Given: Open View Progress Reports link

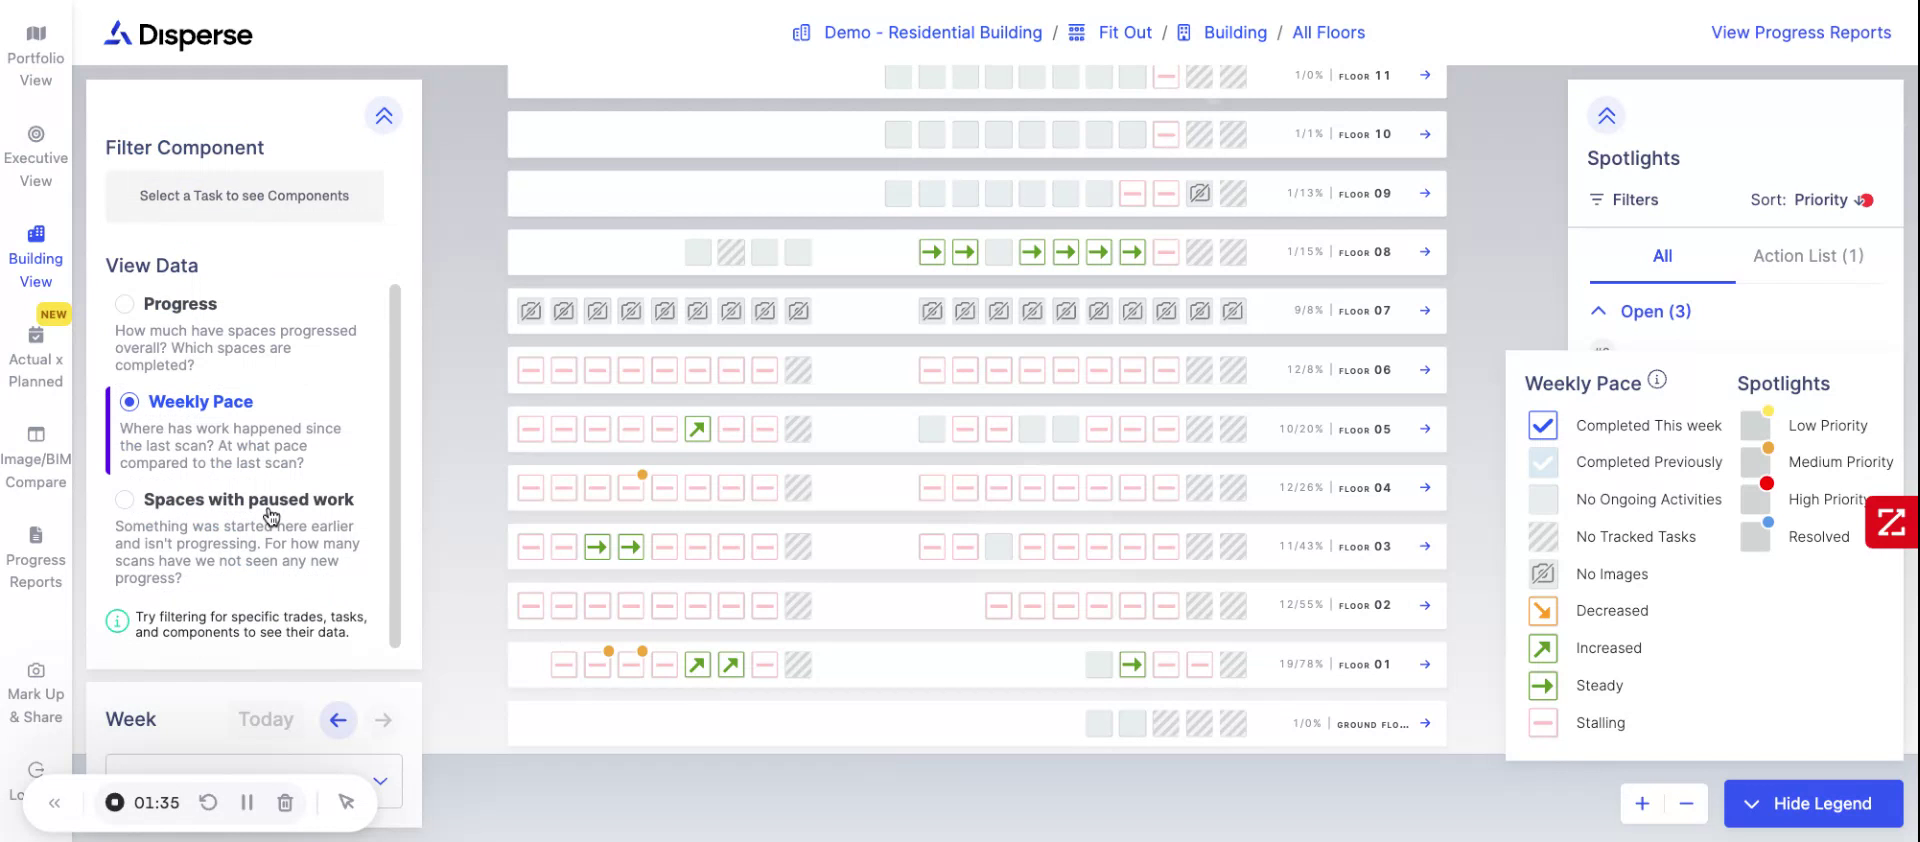Looking at the screenshot, I should [x=1801, y=32].
